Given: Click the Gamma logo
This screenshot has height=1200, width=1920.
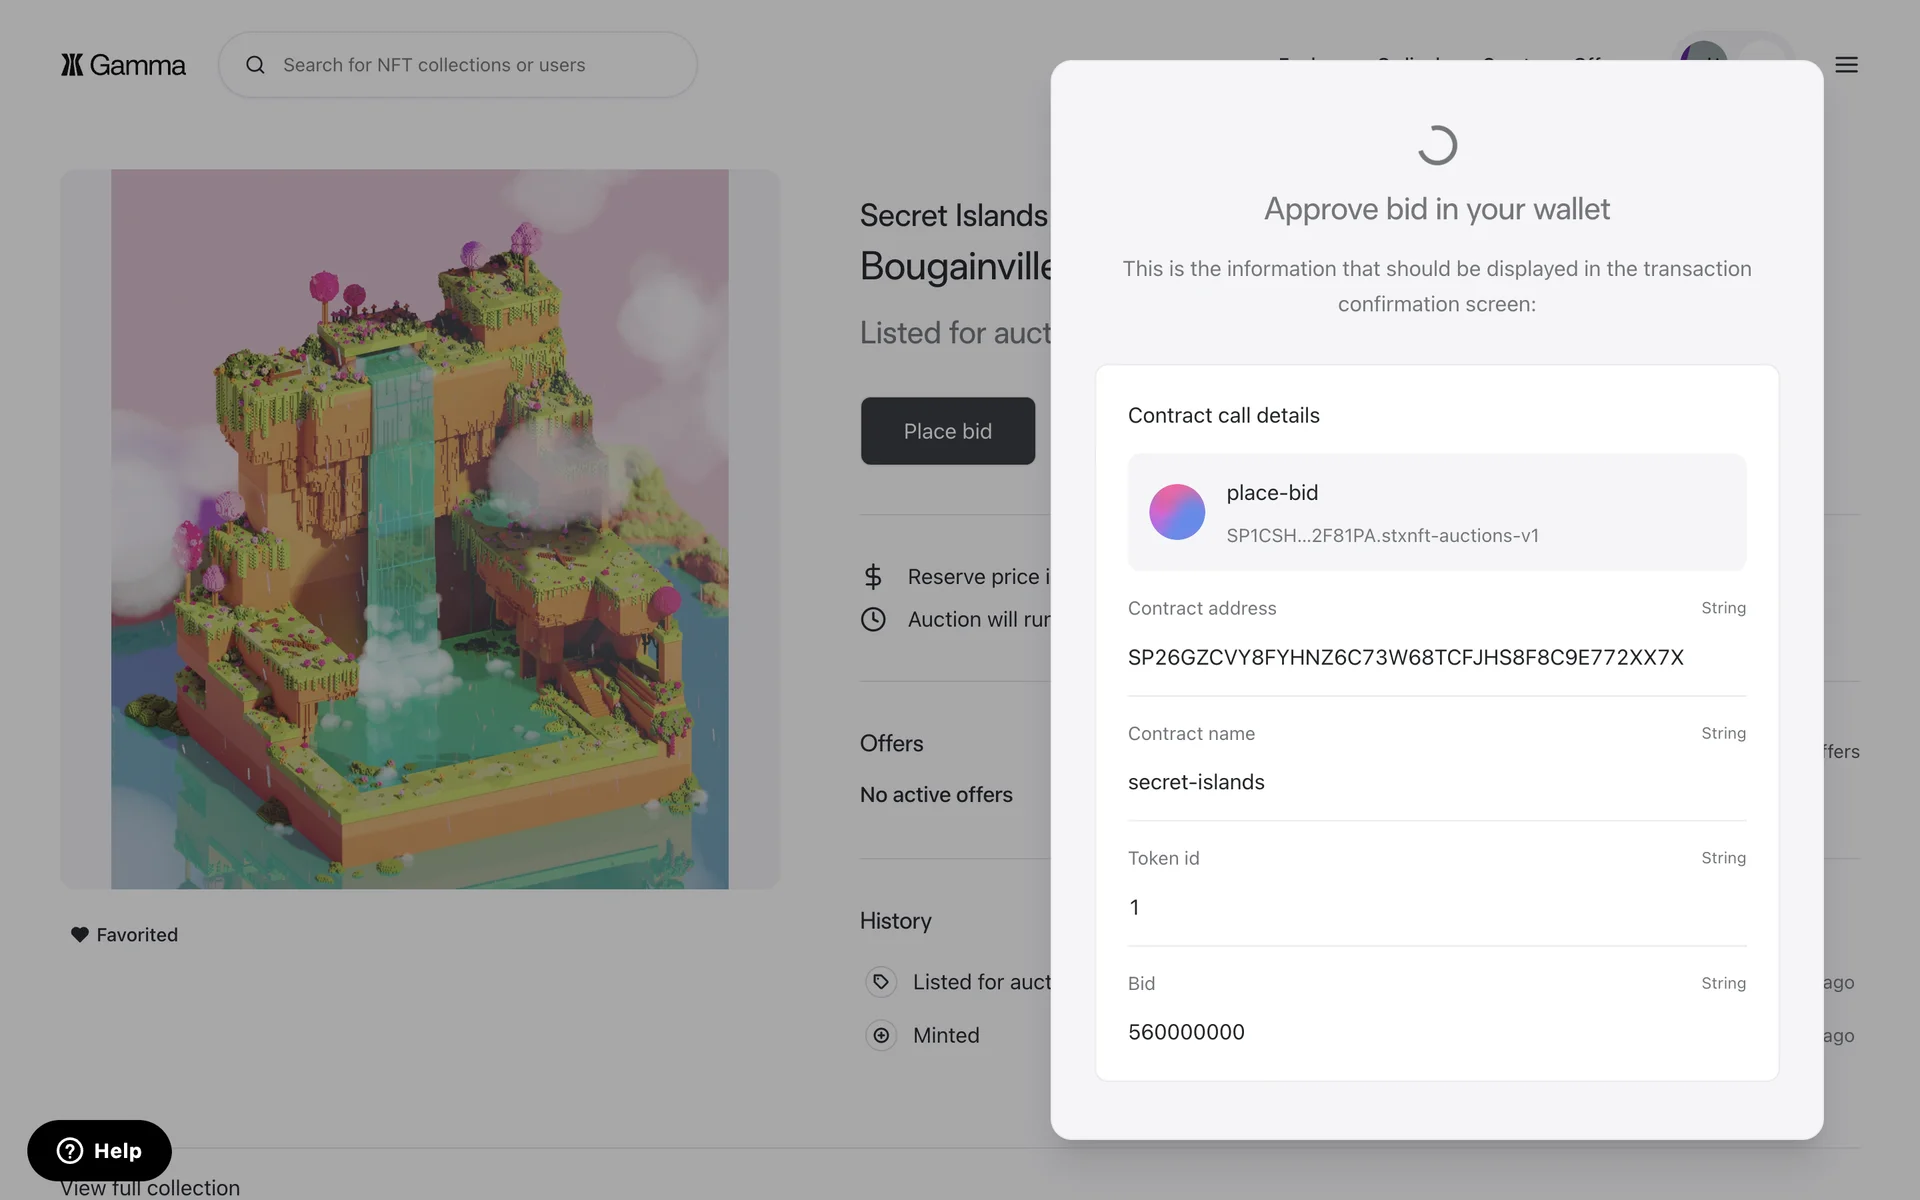Looking at the screenshot, I should (123, 65).
